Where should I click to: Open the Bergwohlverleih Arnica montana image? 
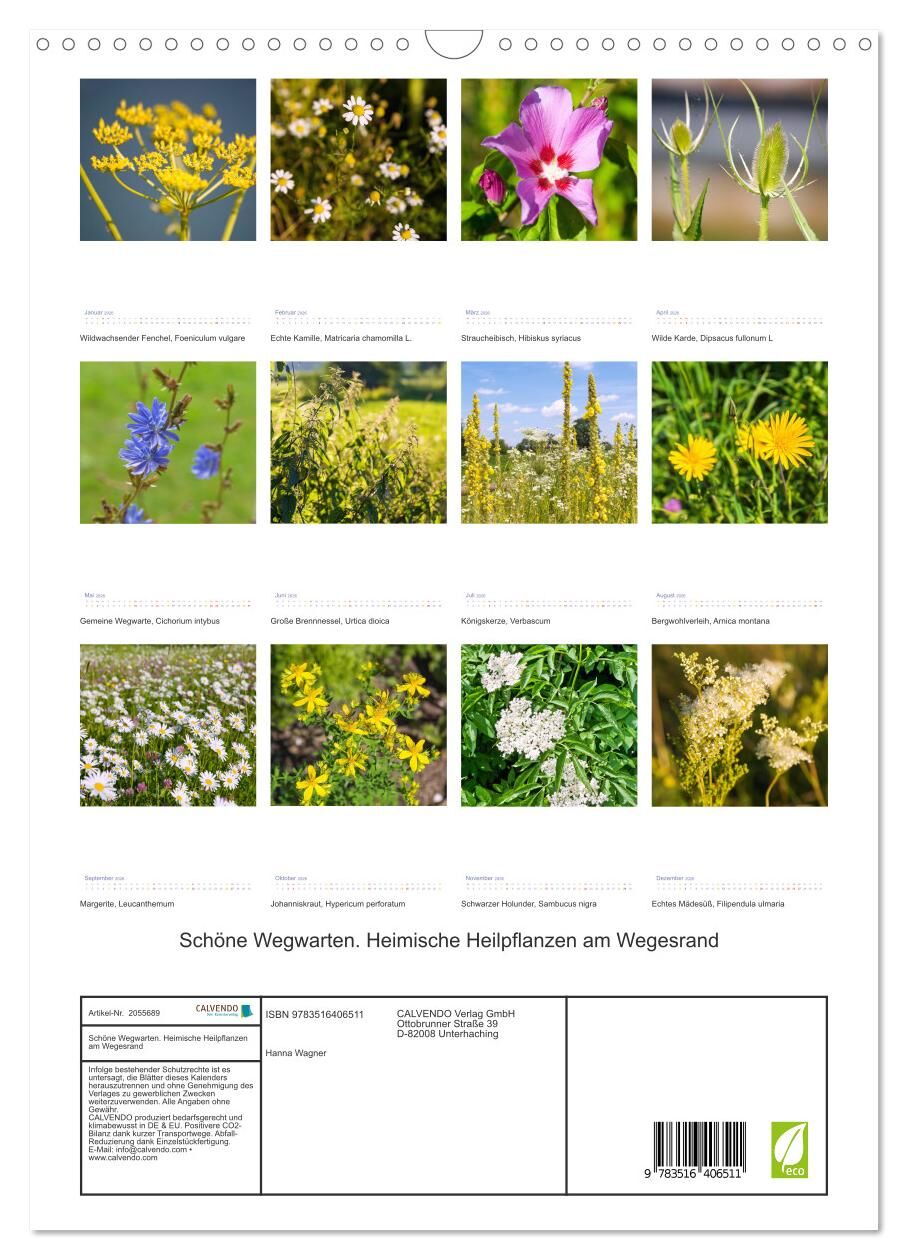coord(739,442)
